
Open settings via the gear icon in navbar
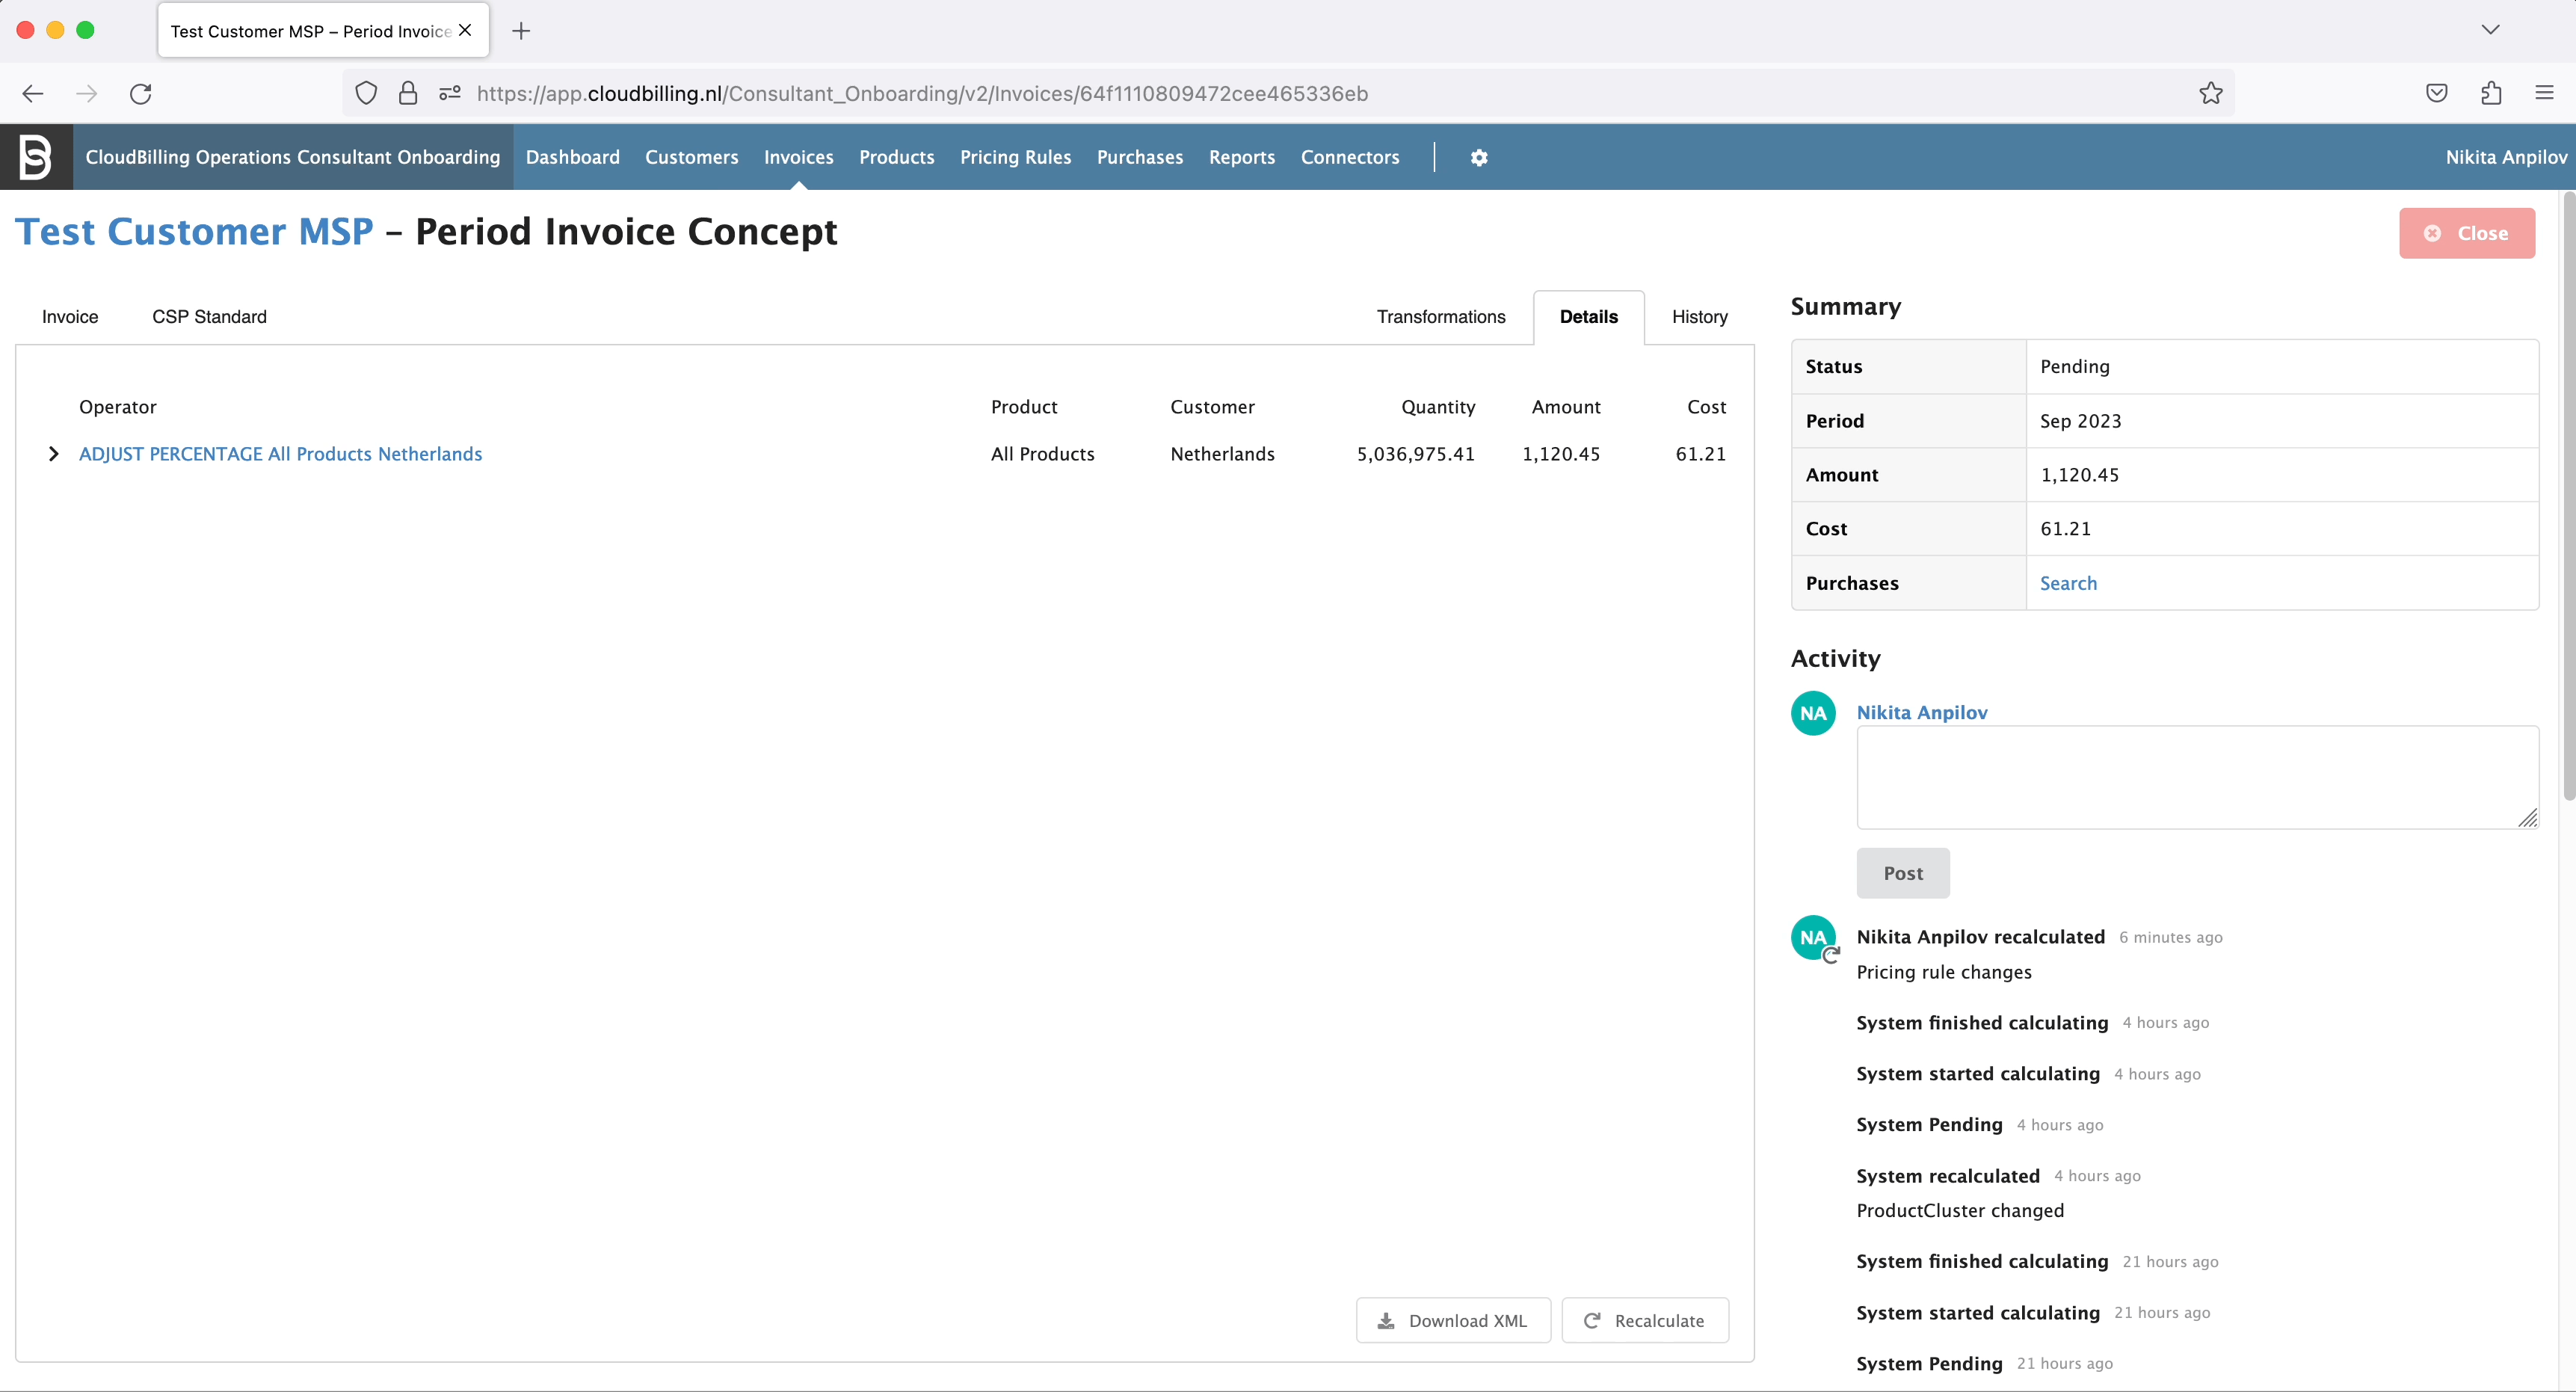coord(1479,157)
